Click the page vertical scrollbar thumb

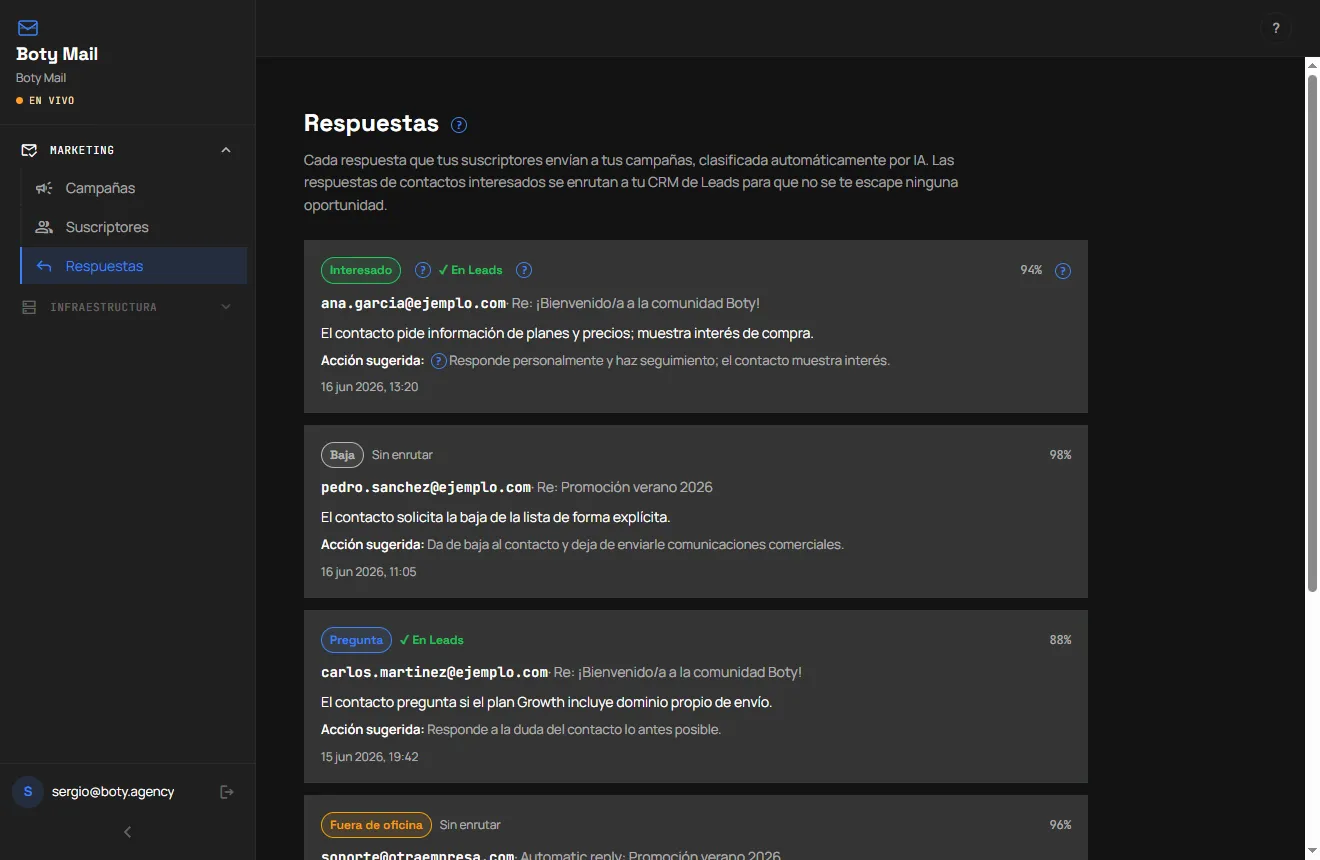coord(1312,332)
